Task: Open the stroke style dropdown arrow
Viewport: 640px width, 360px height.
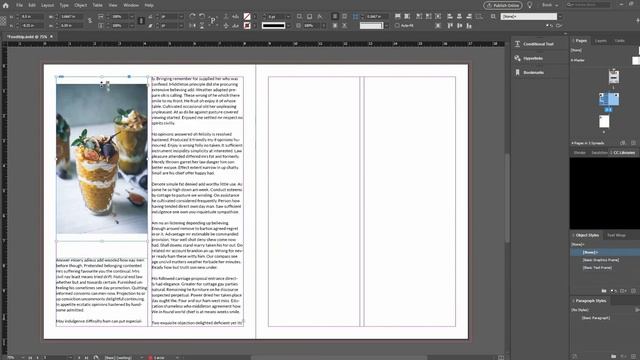Action: pyautogui.click(x=288, y=25)
